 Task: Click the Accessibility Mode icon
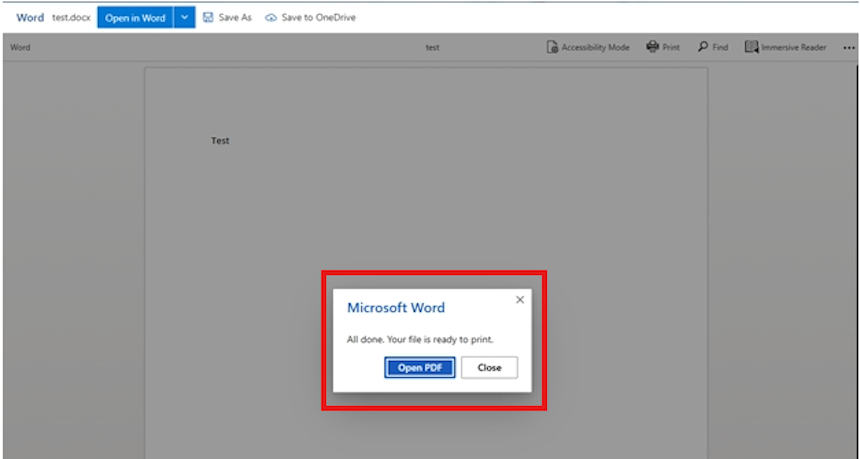pyautogui.click(x=552, y=47)
